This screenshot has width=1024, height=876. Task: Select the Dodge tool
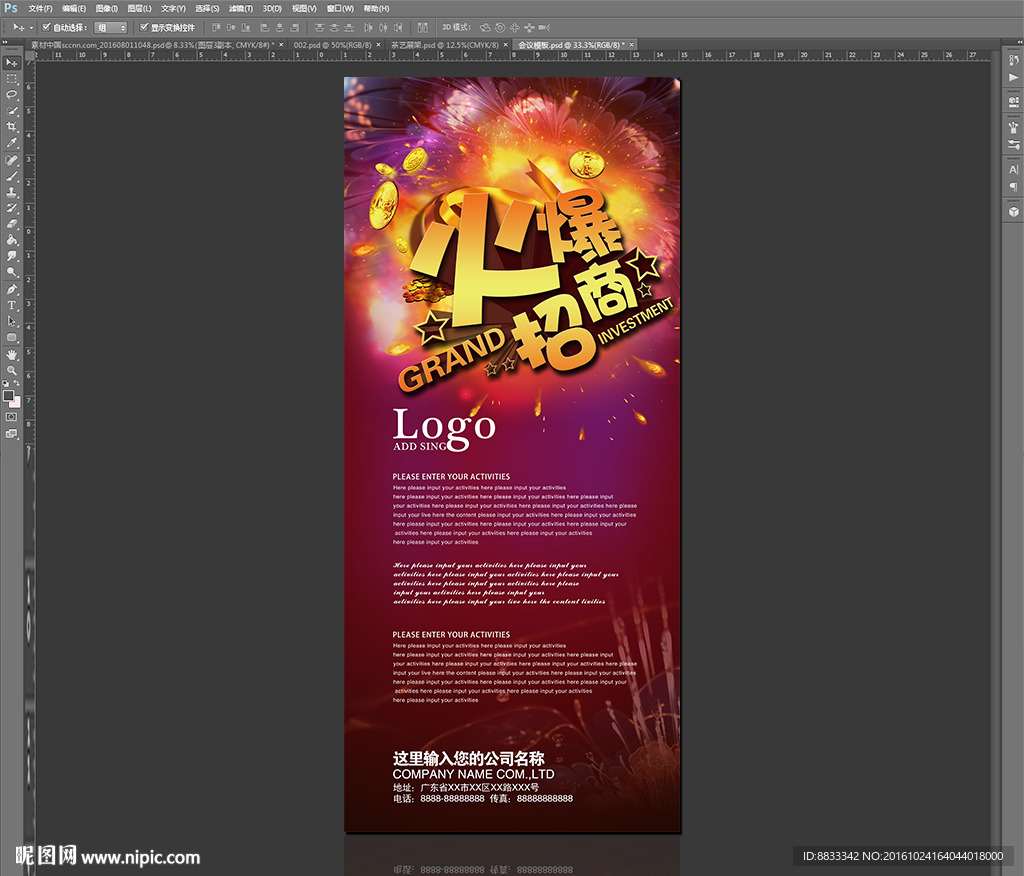tap(12, 272)
